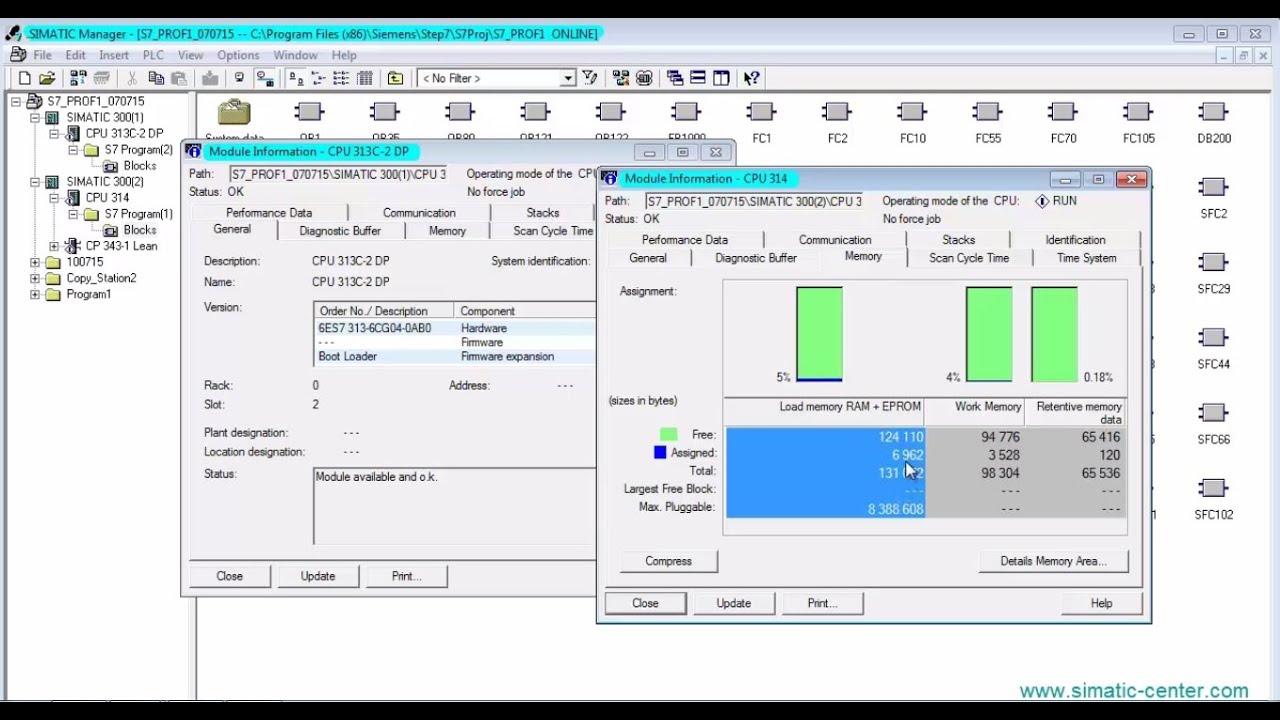Switch to List view icon
This screenshot has height=720, width=1280.
[x=341, y=78]
